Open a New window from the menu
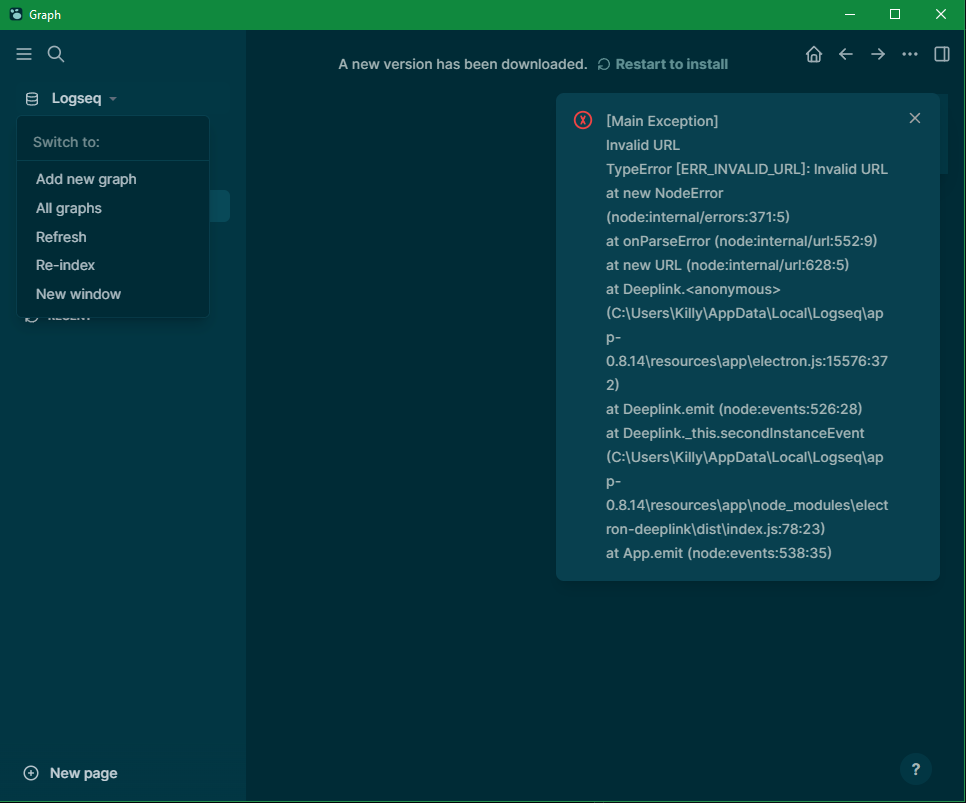The image size is (966, 803). pyautogui.click(x=78, y=294)
